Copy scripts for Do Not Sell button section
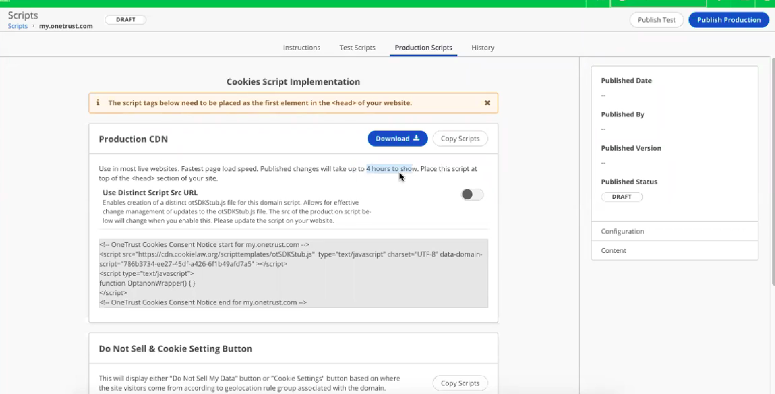 tap(460, 383)
